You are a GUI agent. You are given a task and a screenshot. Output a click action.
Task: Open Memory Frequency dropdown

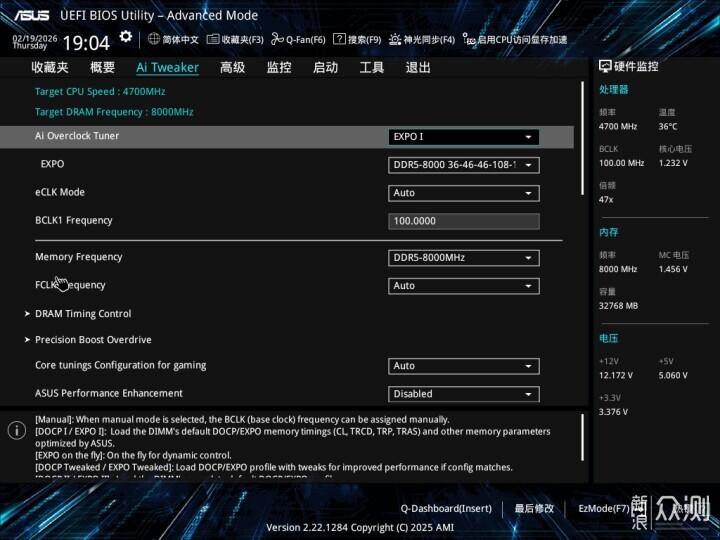(464, 258)
